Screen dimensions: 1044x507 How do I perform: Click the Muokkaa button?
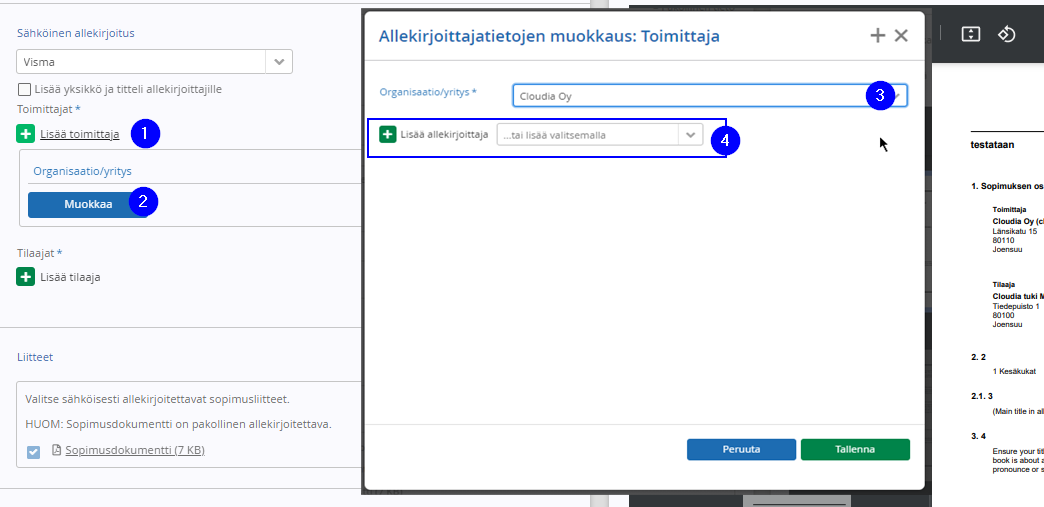(x=89, y=204)
